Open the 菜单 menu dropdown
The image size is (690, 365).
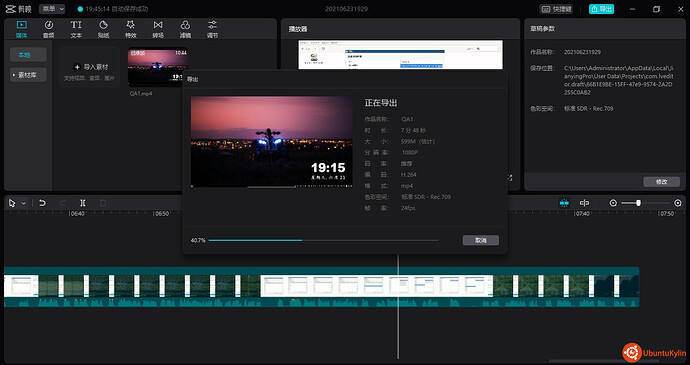(x=52, y=9)
